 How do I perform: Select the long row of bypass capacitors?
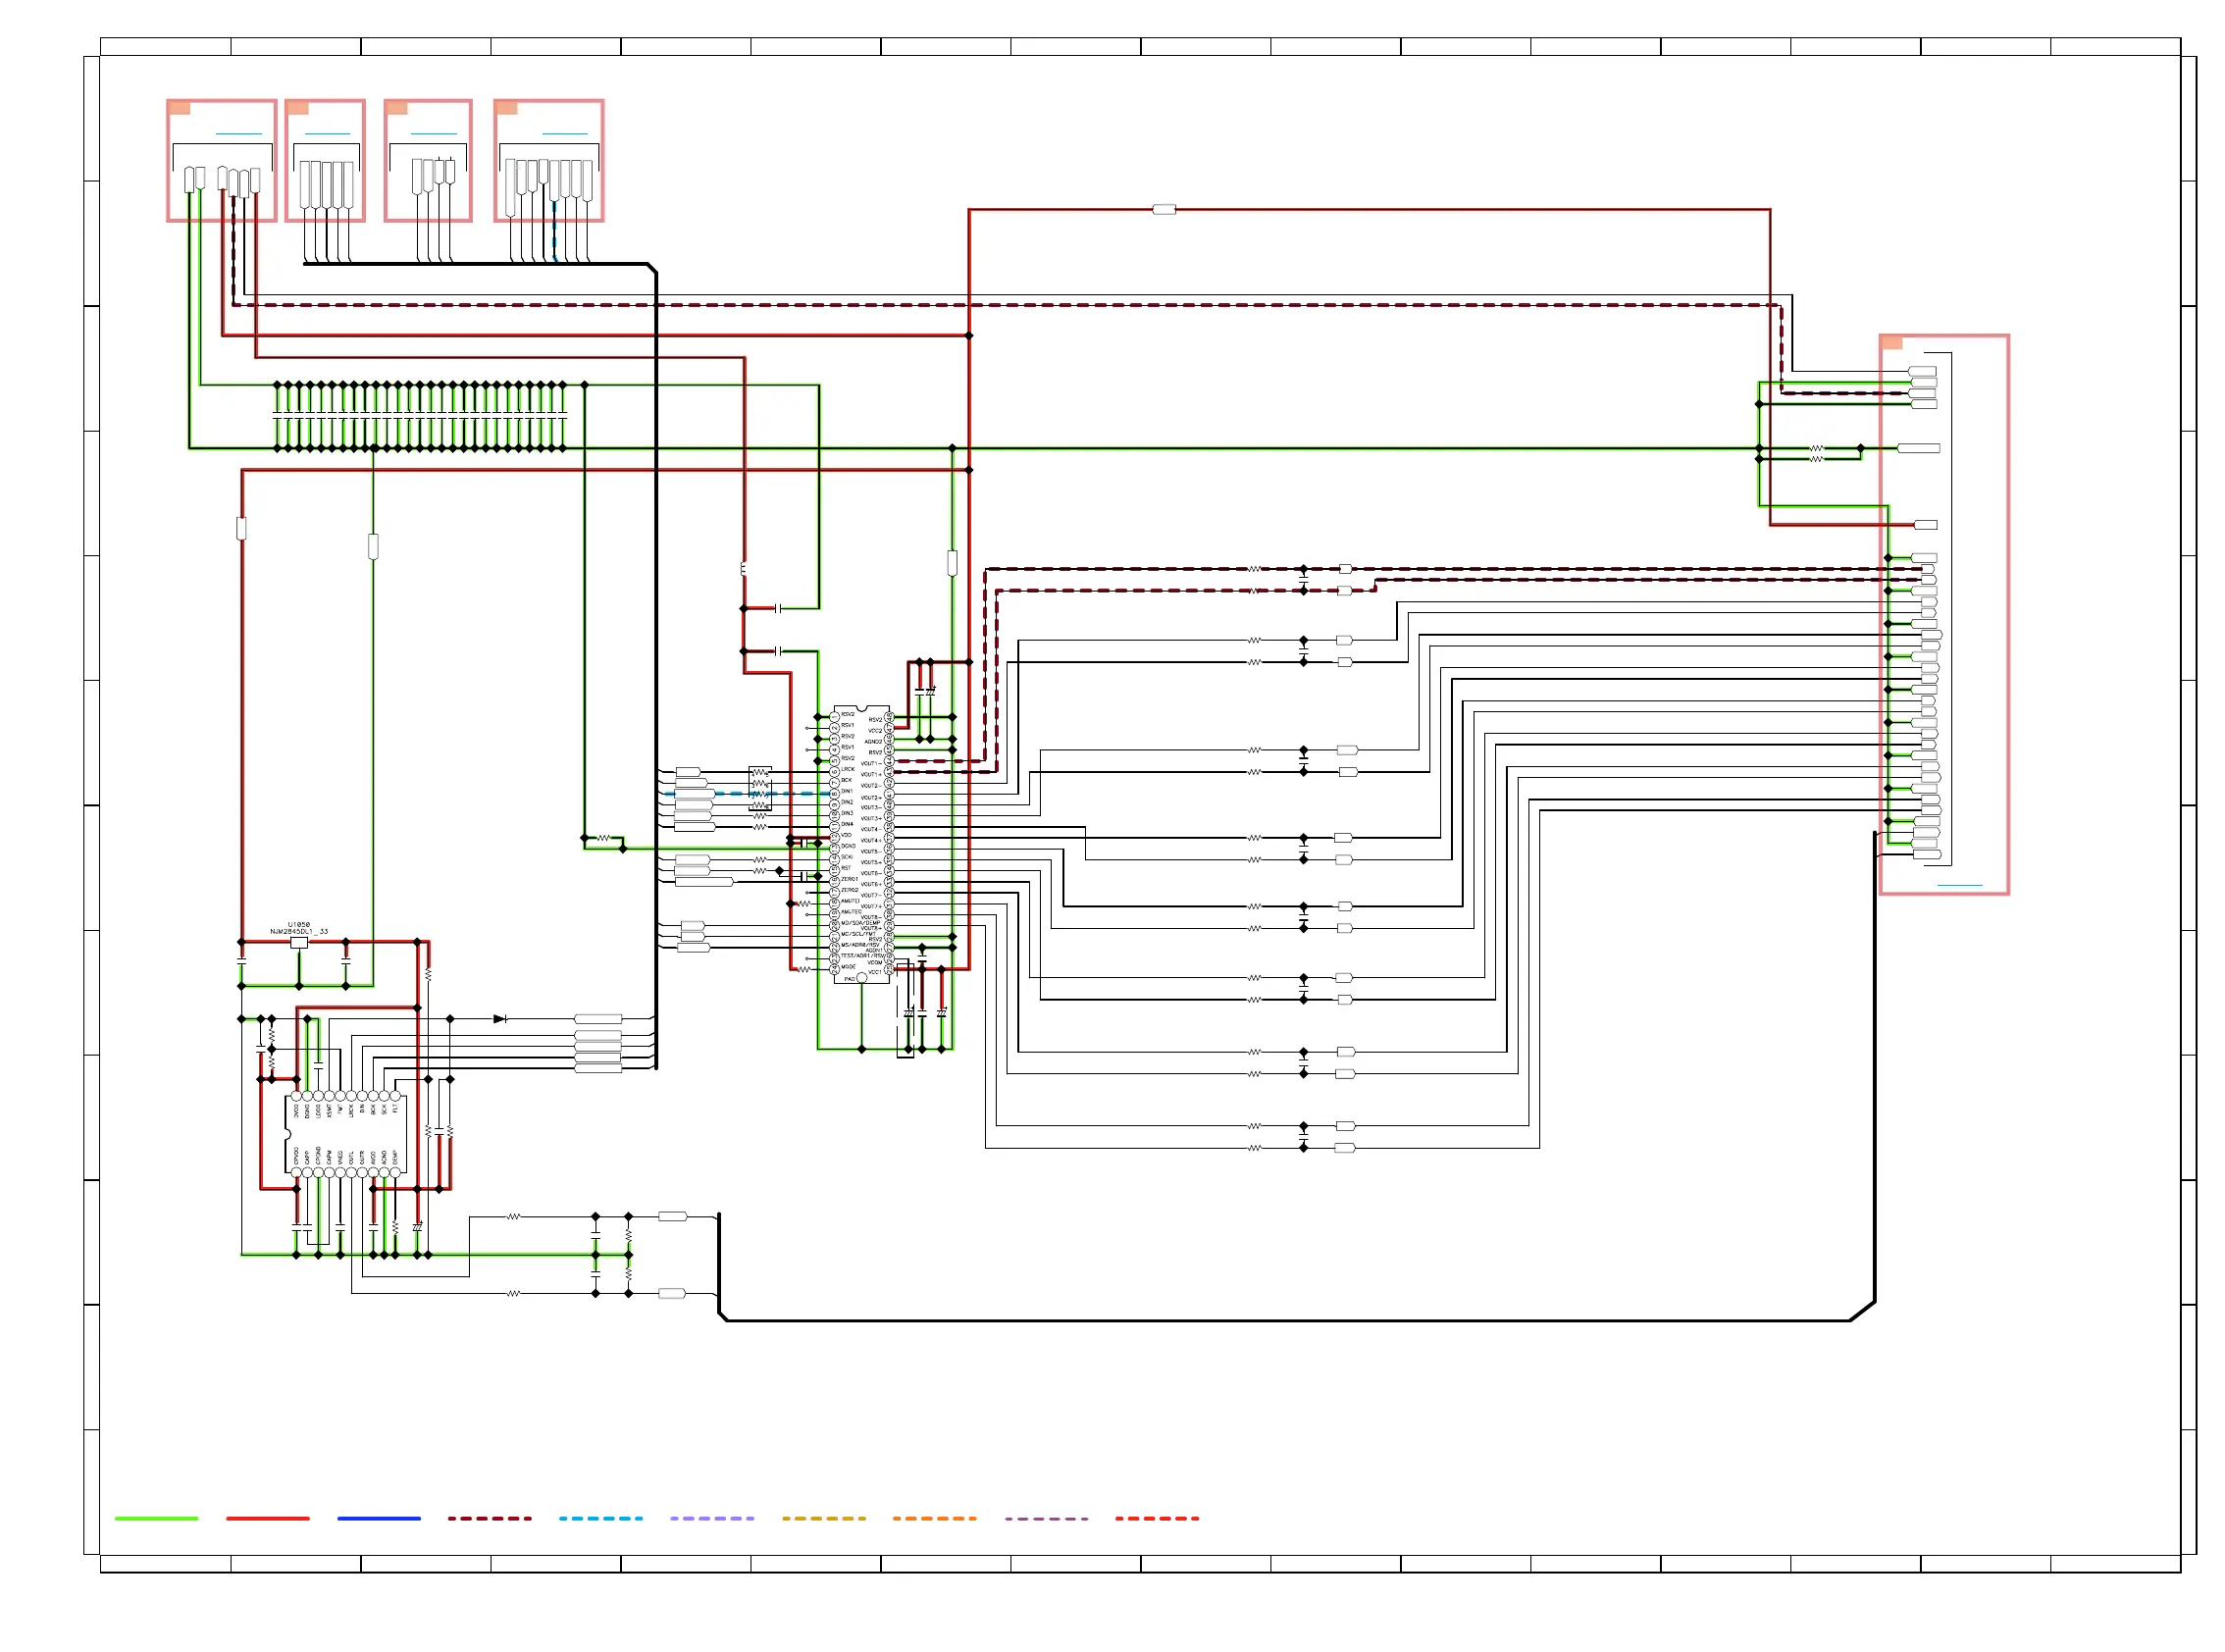coord(420,416)
